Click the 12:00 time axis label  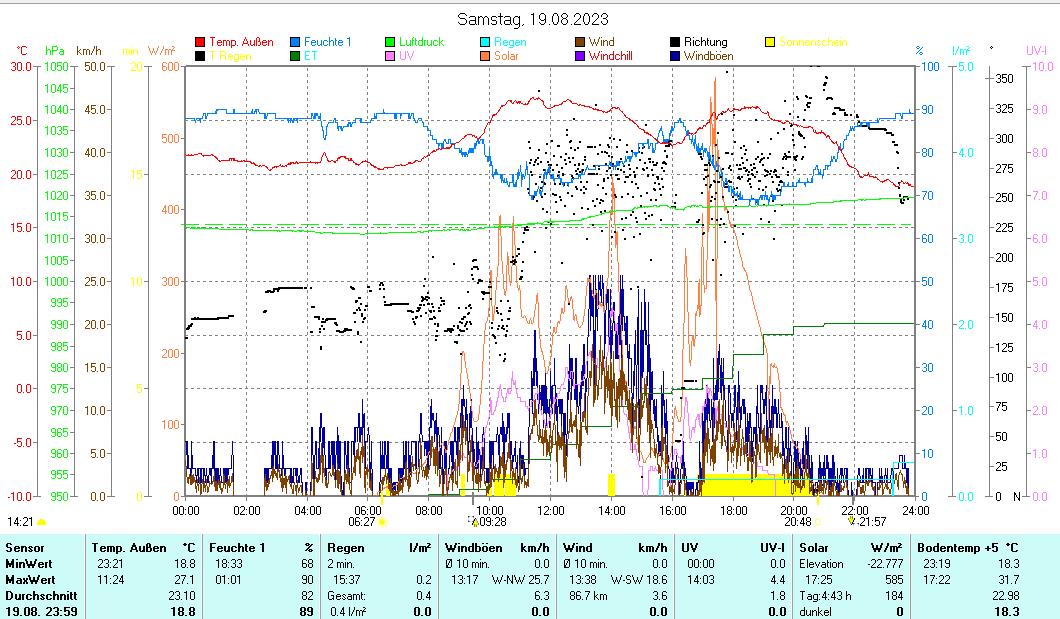(550, 511)
